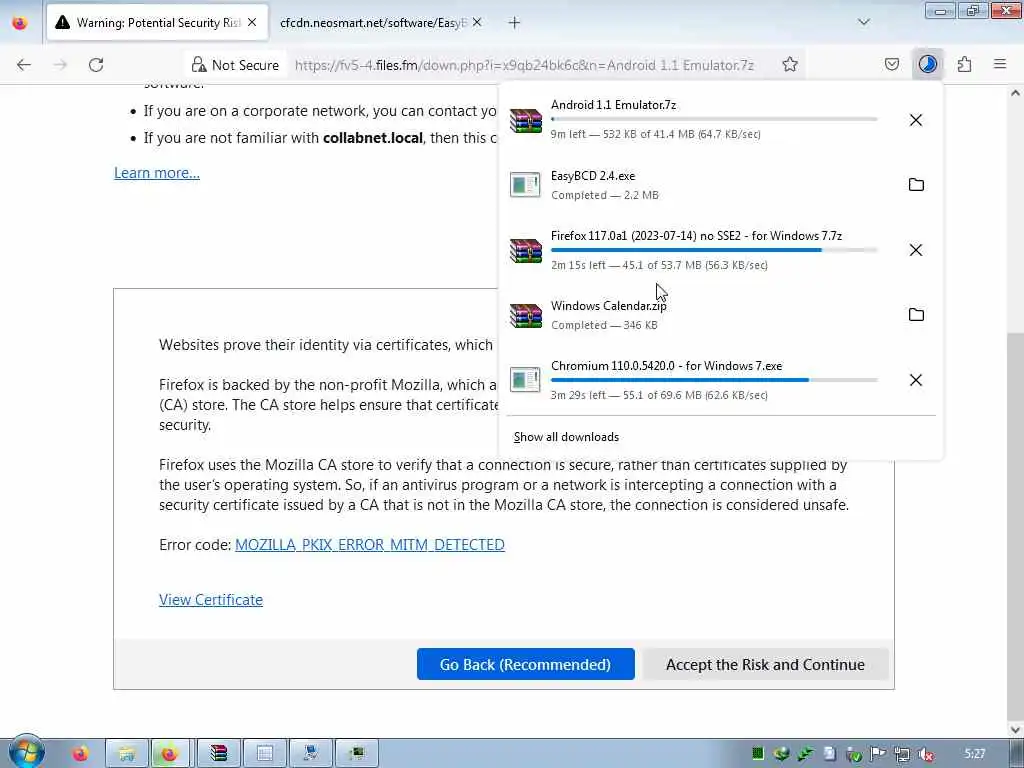Open the Learn more link
The image size is (1024, 768).
pyautogui.click(x=157, y=172)
